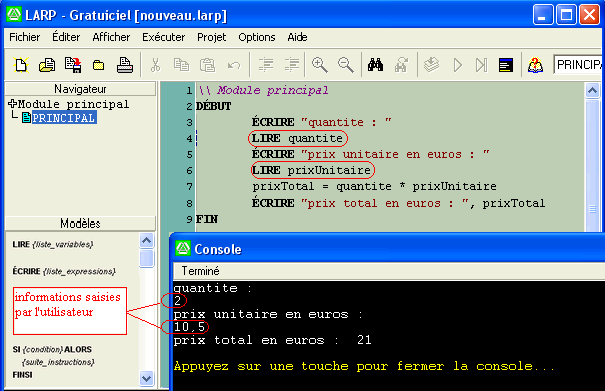Search with the binoculars icon
Screen dimensions: 605x391
375,65
